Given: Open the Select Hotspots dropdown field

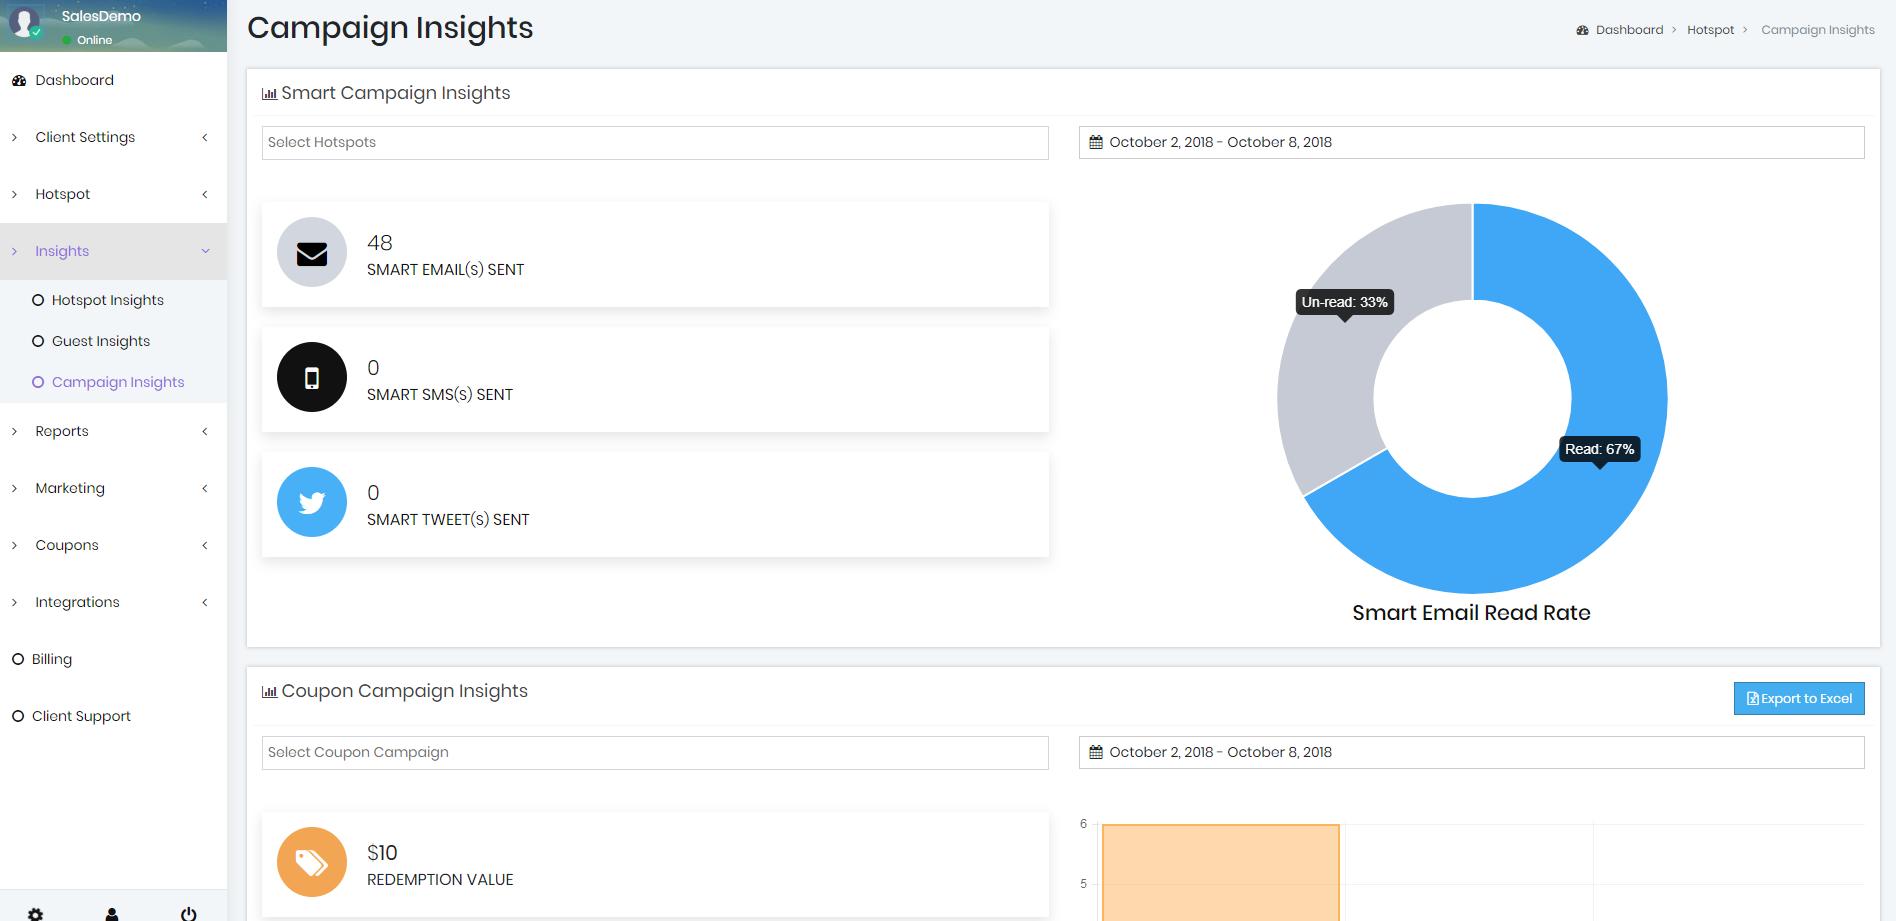Looking at the screenshot, I should click(654, 142).
